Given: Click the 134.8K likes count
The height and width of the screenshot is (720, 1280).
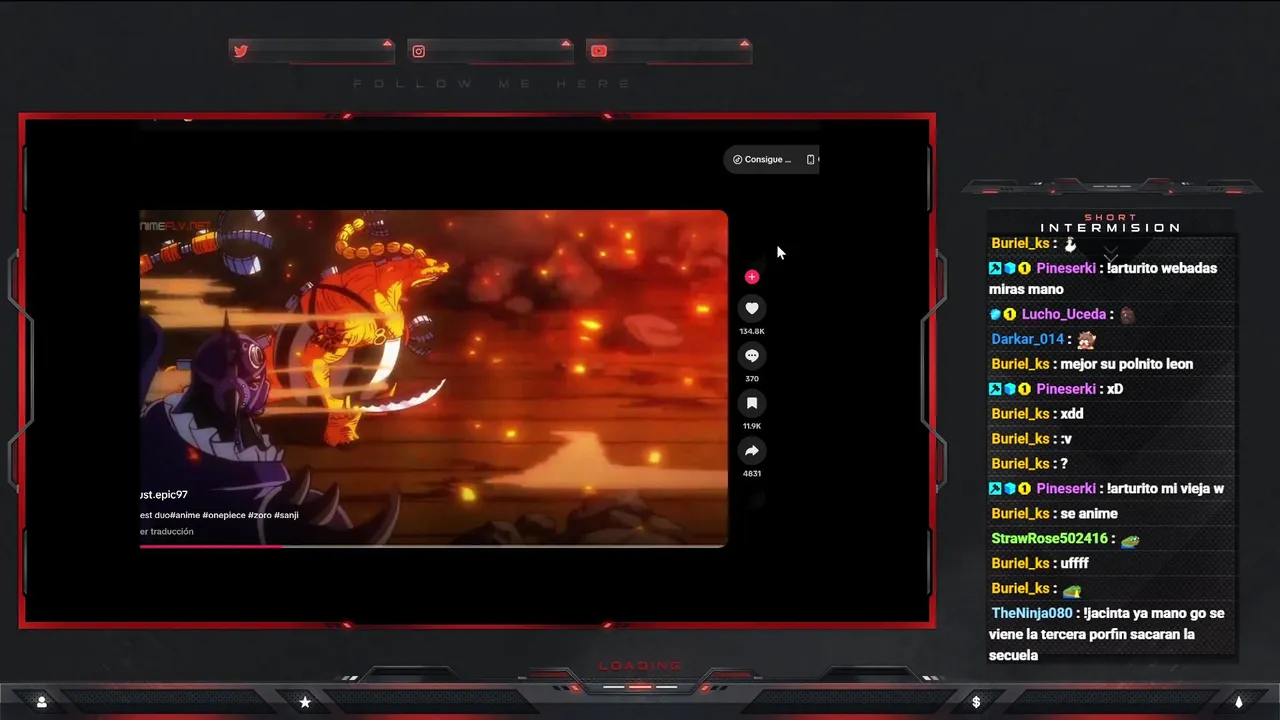Looking at the screenshot, I should pyautogui.click(x=752, y=331).
